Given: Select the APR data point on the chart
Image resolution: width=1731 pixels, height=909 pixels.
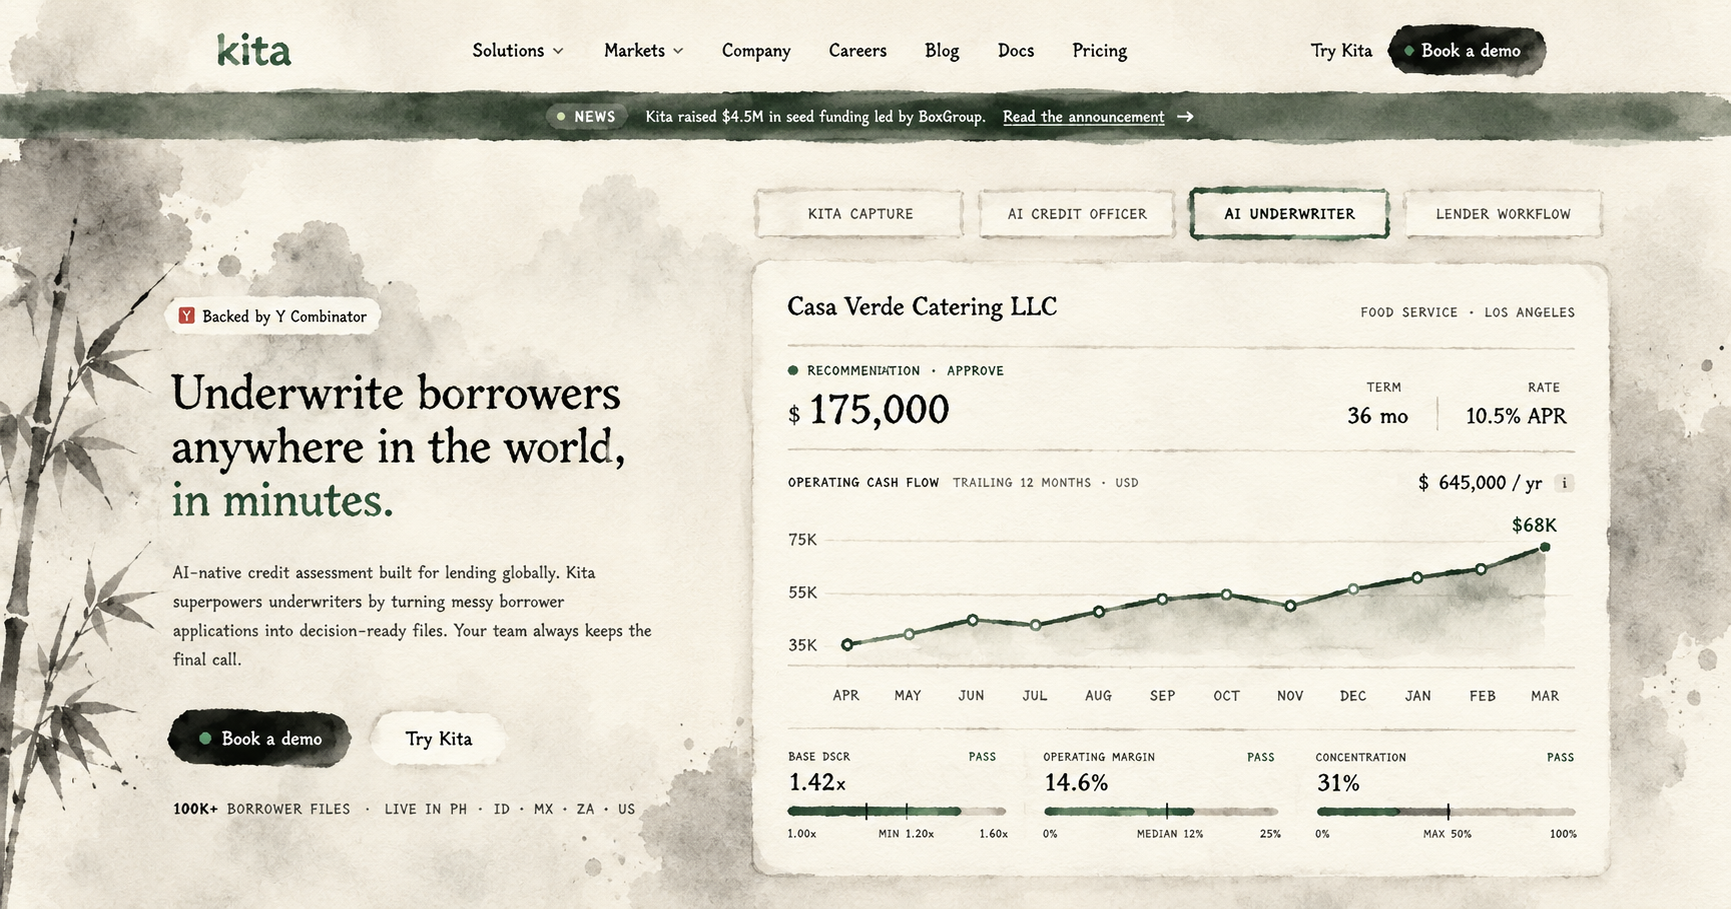Looking at the screenshot, I should (847, 645).
